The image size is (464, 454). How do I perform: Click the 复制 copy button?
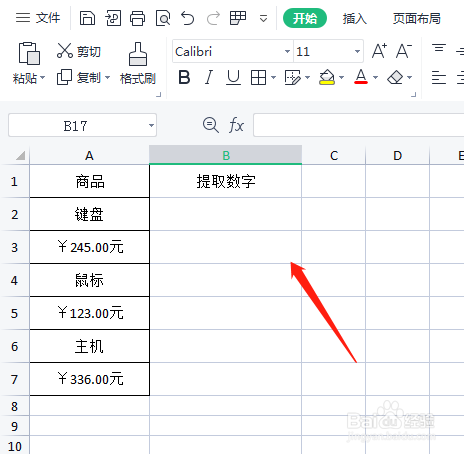(79, 78)
